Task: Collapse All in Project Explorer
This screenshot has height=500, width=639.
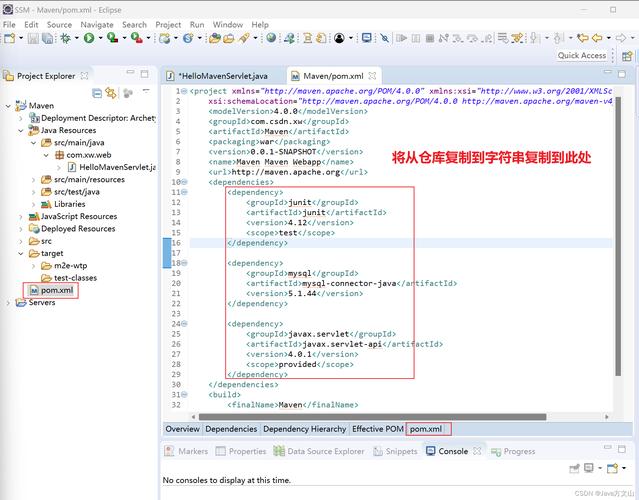Action: [x=97, y=93]
